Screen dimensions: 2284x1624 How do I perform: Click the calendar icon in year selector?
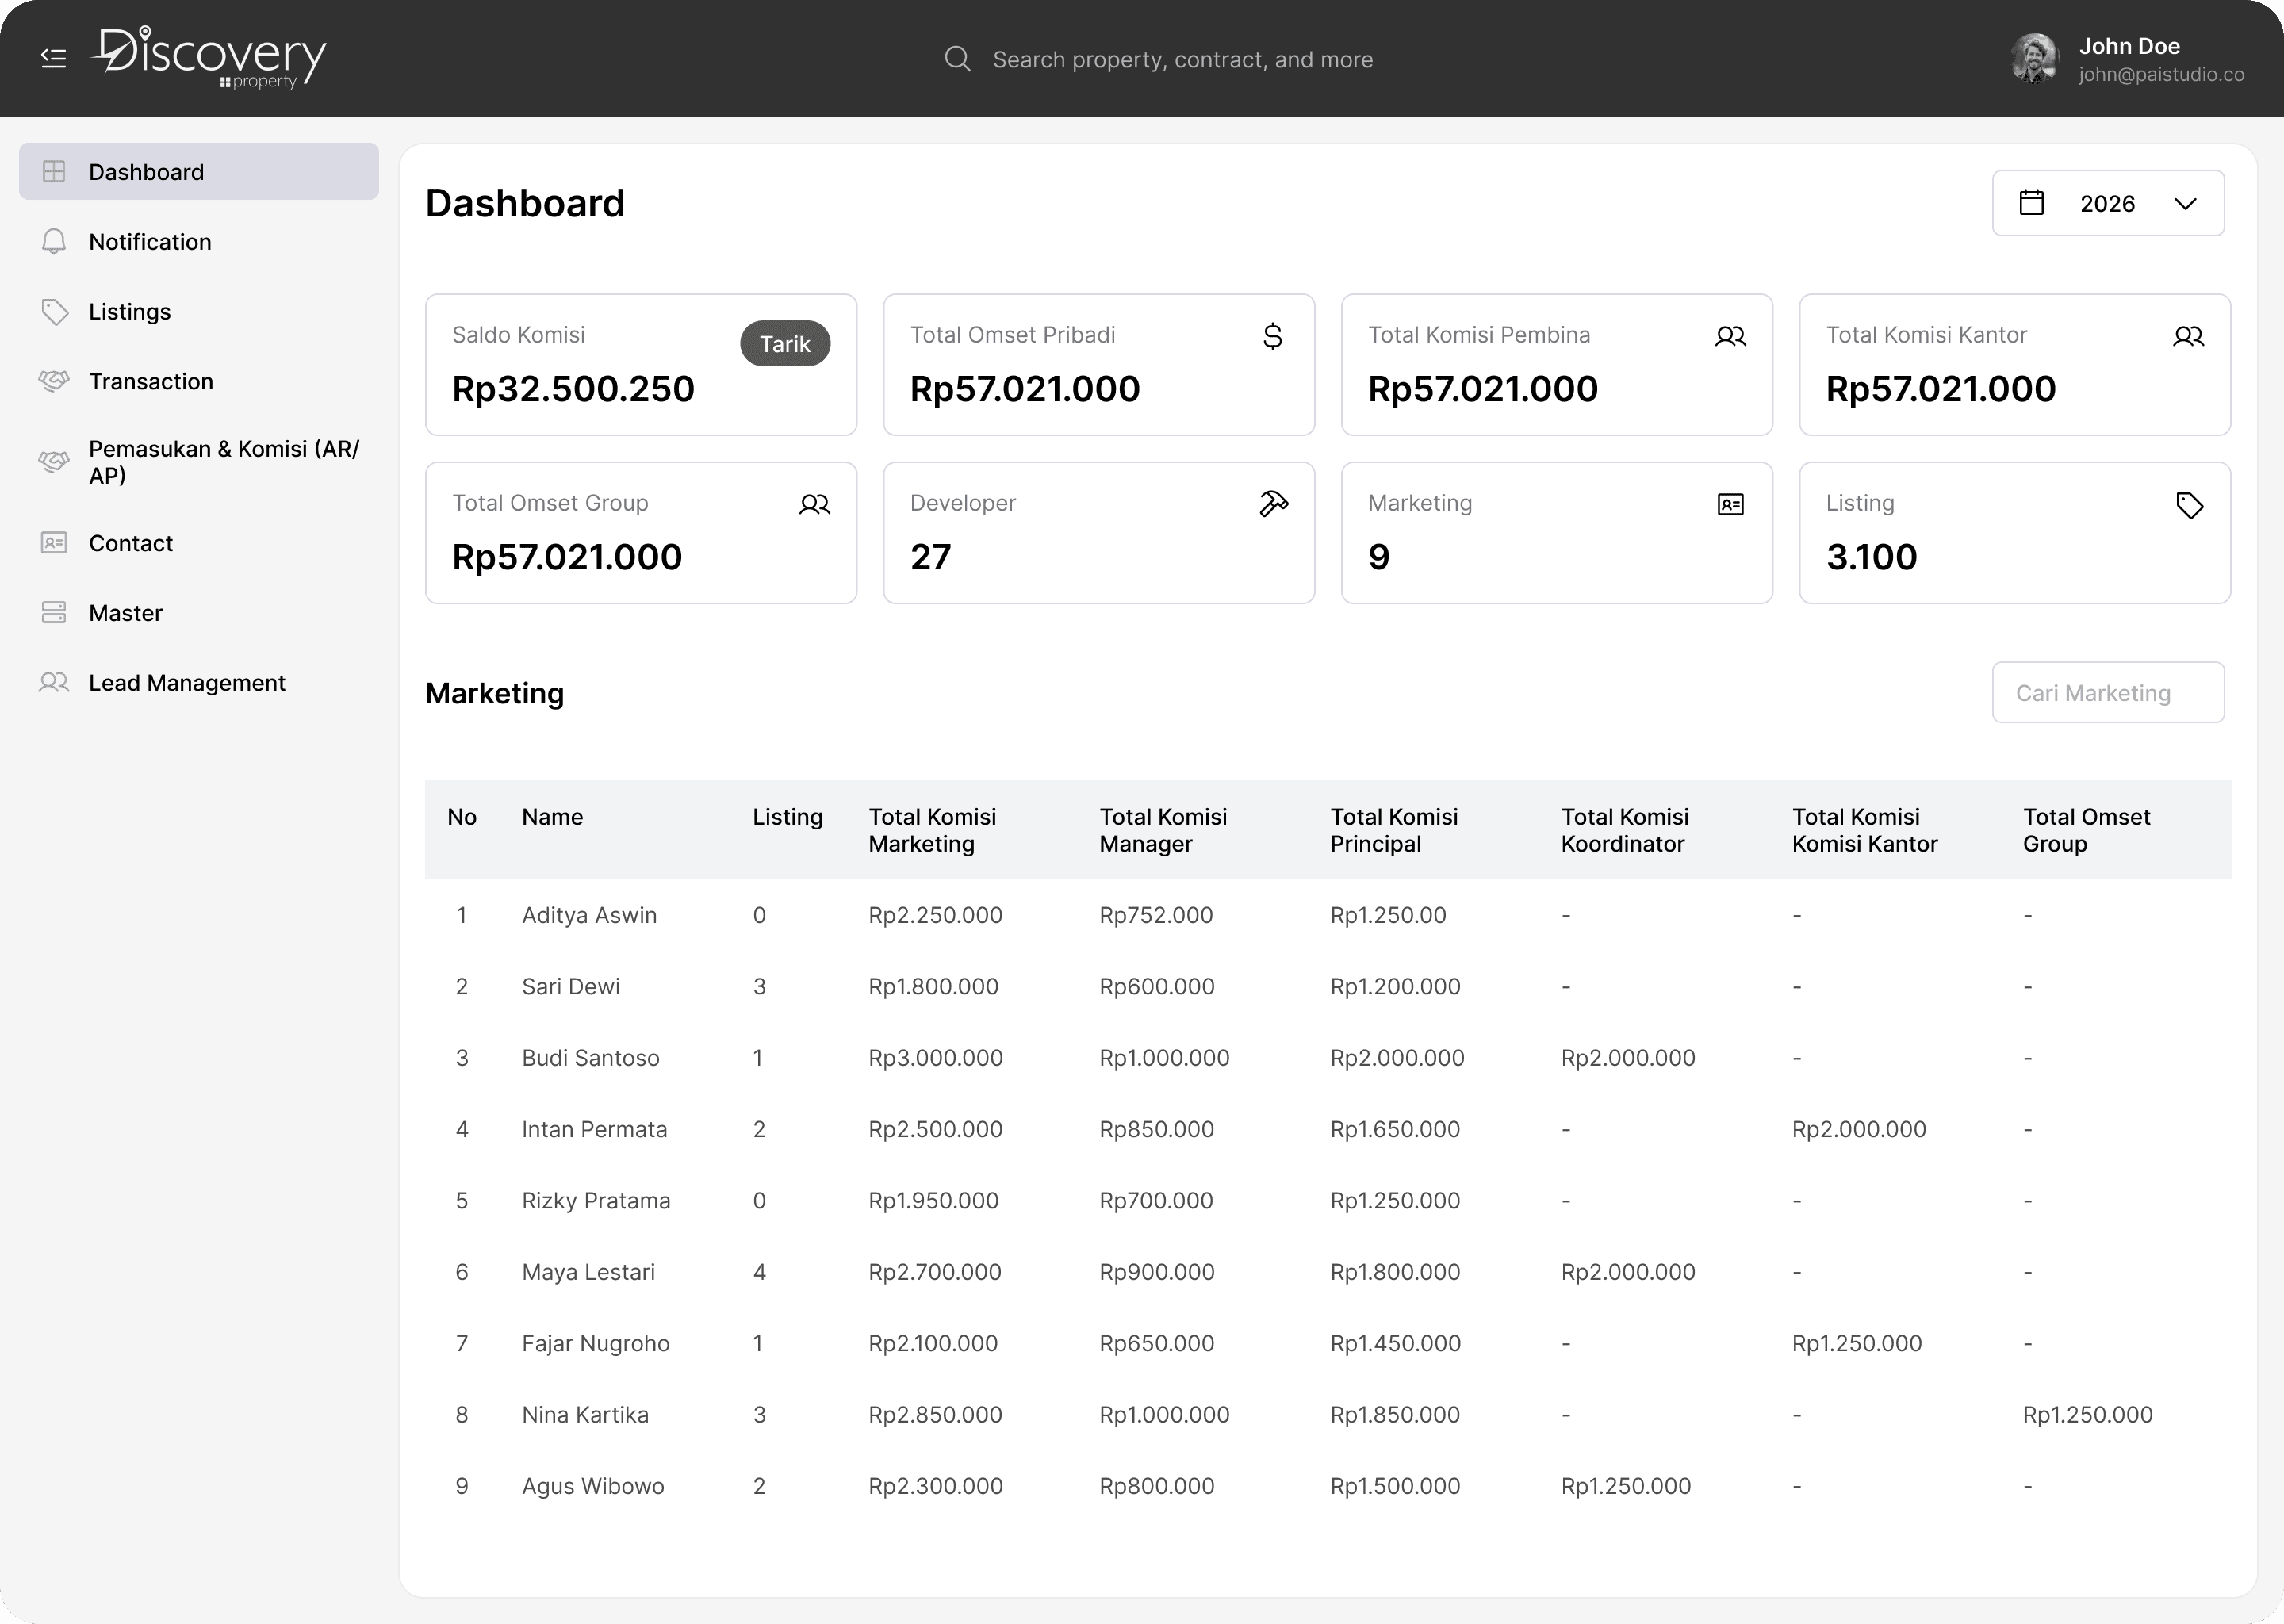[x=2031, y=203]
